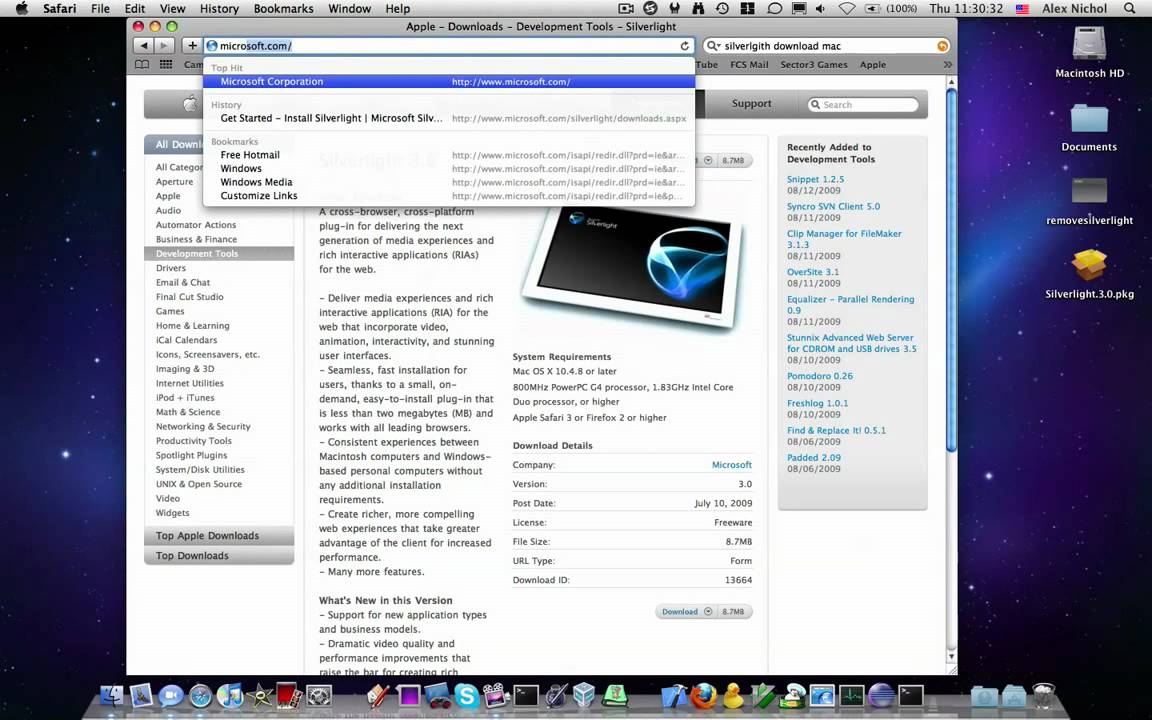Image resolution: width=1152 pixels, height=720 pixels.
Task: Click the page's vertical scrollbar thumb
Action: (x=951, y=270)
